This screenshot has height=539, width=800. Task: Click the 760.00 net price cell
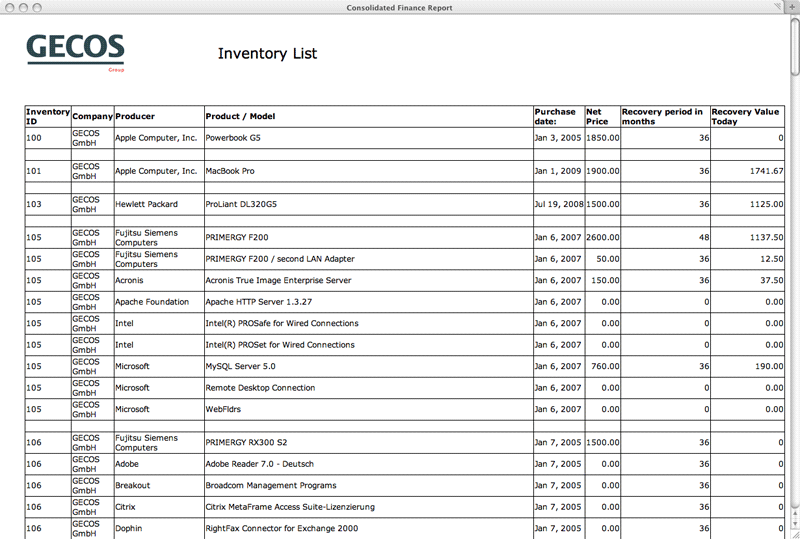(603, 366)
